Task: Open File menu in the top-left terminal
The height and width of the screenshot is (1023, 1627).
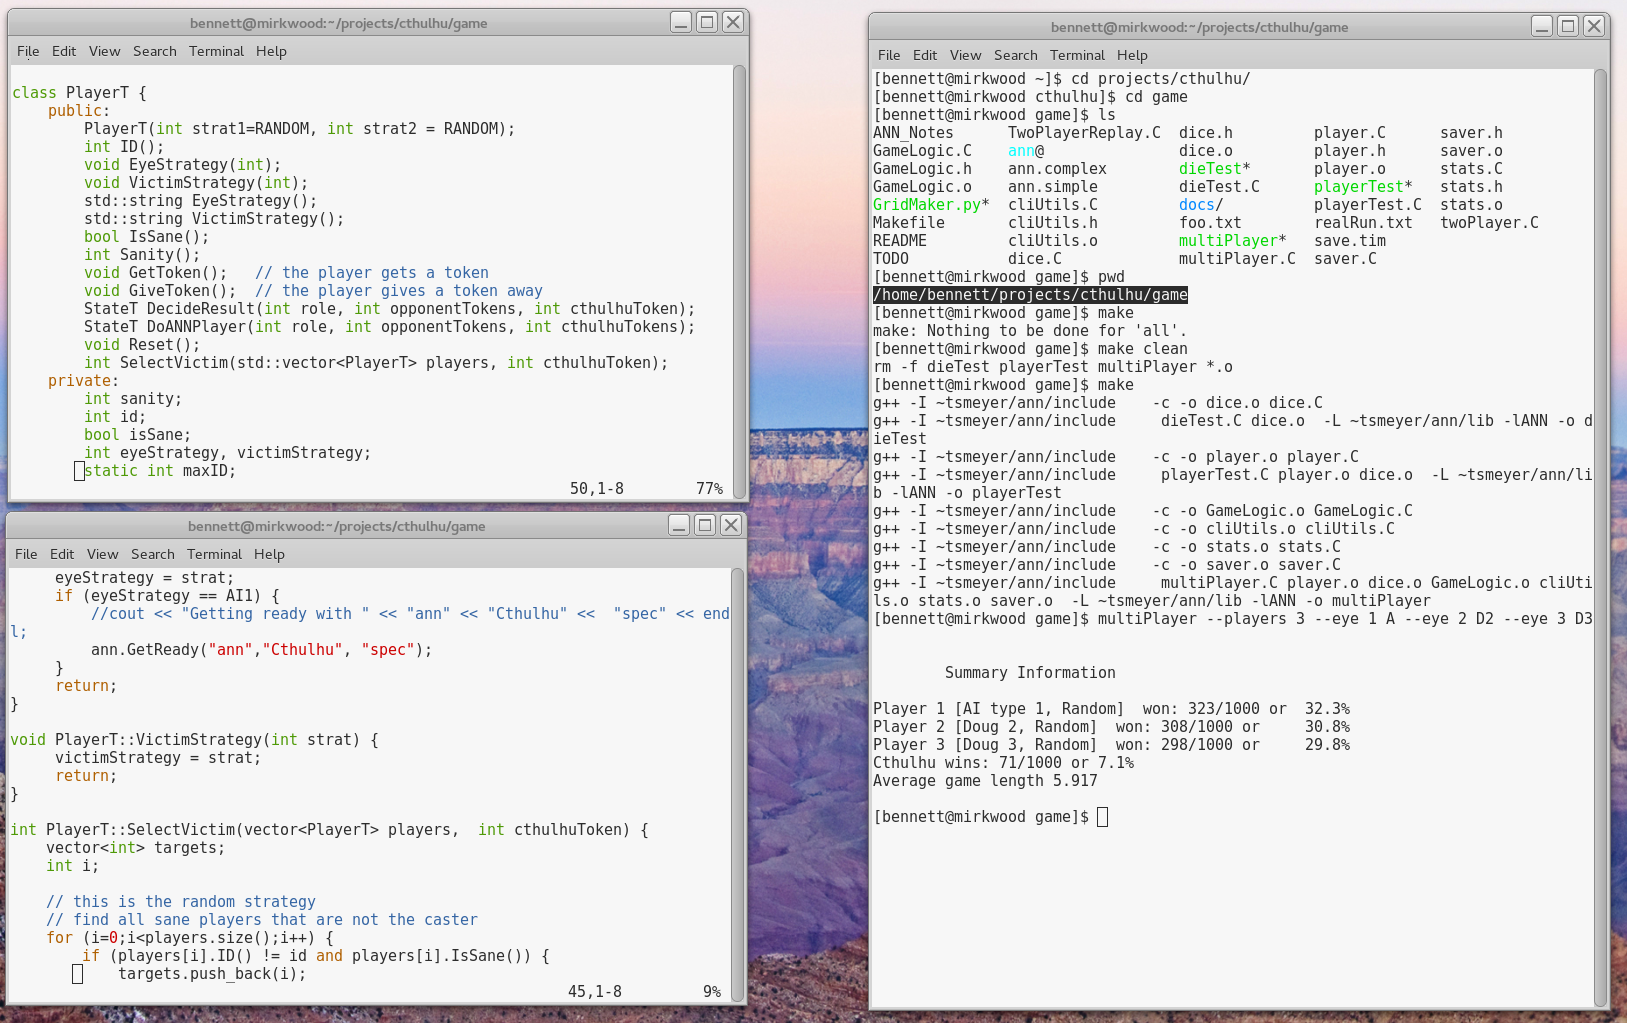Action: pos(28,51)
